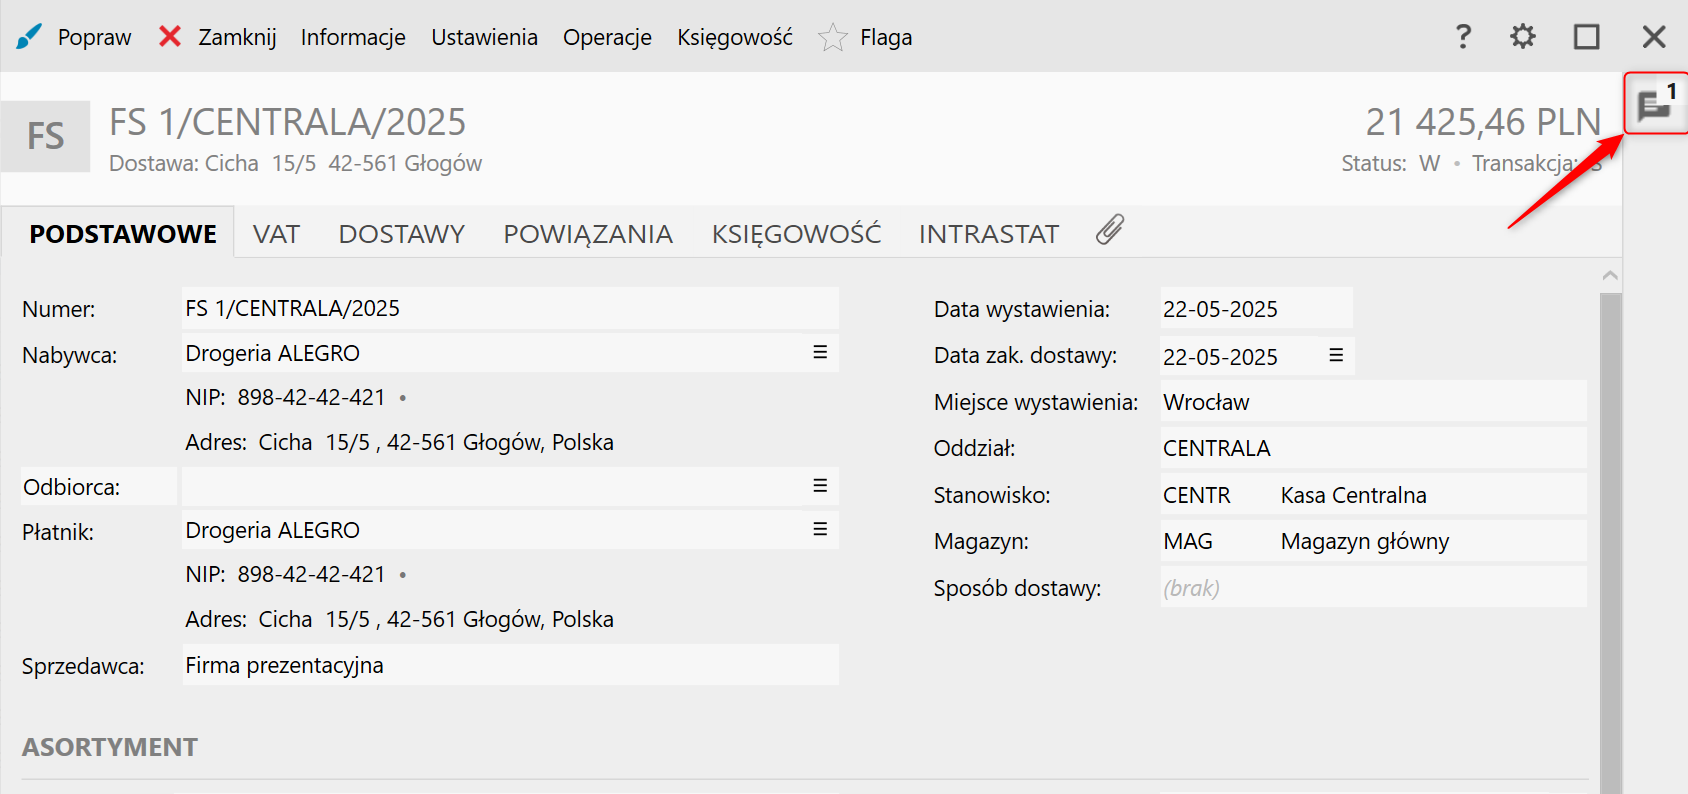Open the Data zak. dostawy menu
The width and height of the screenshot is (1688, 794).
coord(1336,355)
